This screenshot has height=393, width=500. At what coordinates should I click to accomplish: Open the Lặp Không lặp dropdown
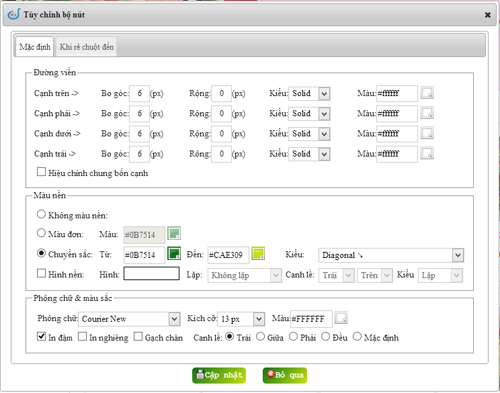(x=245, y=275)
